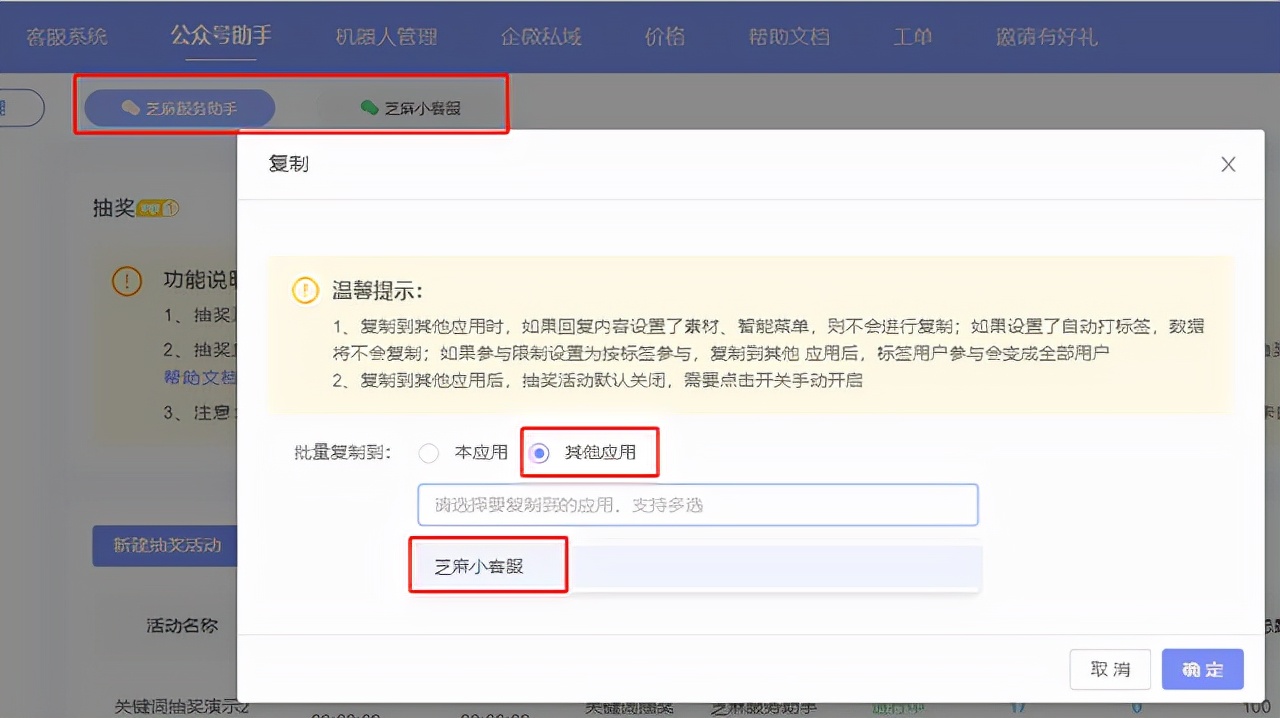Go to the 价格 page

click(663, 36)
